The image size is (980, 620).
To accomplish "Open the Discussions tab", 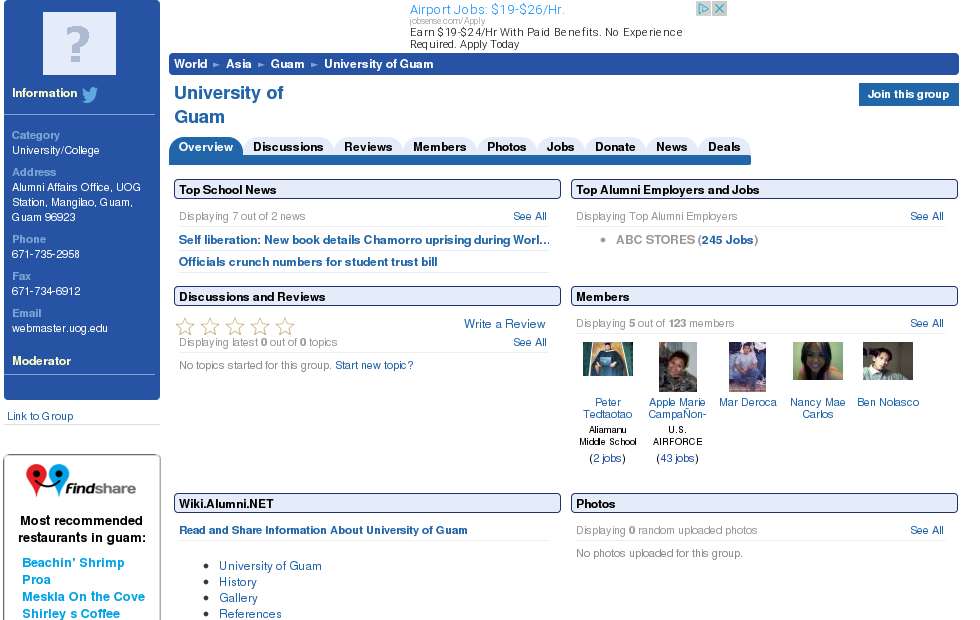I will (288, 147).
